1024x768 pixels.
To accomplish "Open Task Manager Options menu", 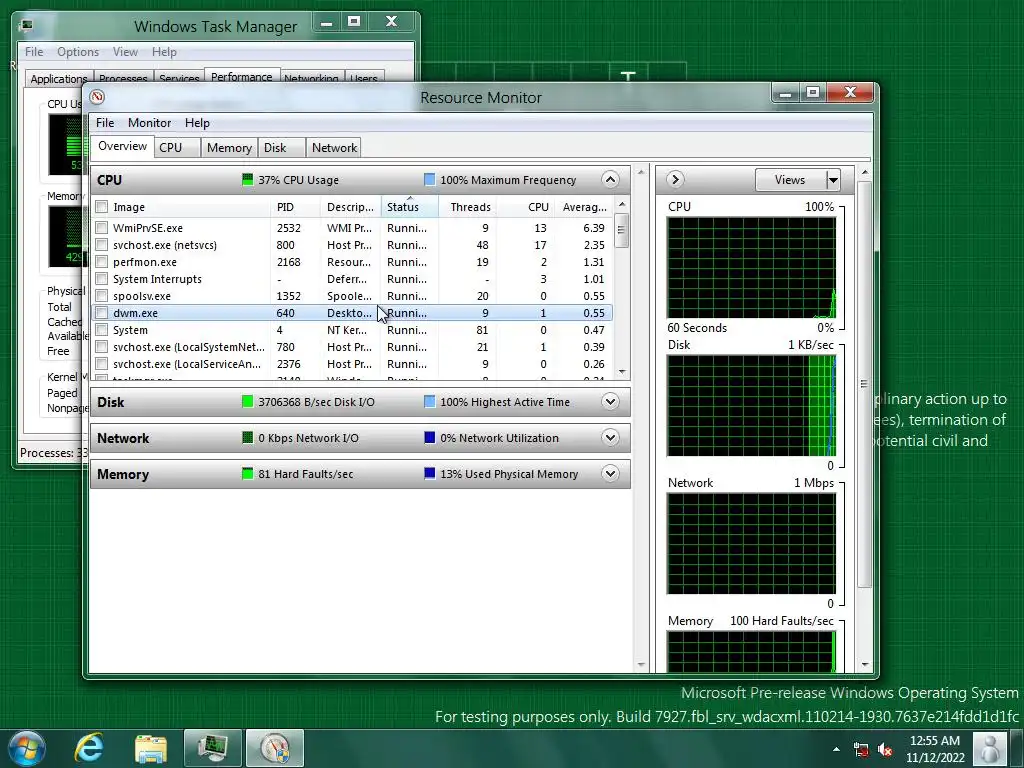I will click(x=78, y=52).
